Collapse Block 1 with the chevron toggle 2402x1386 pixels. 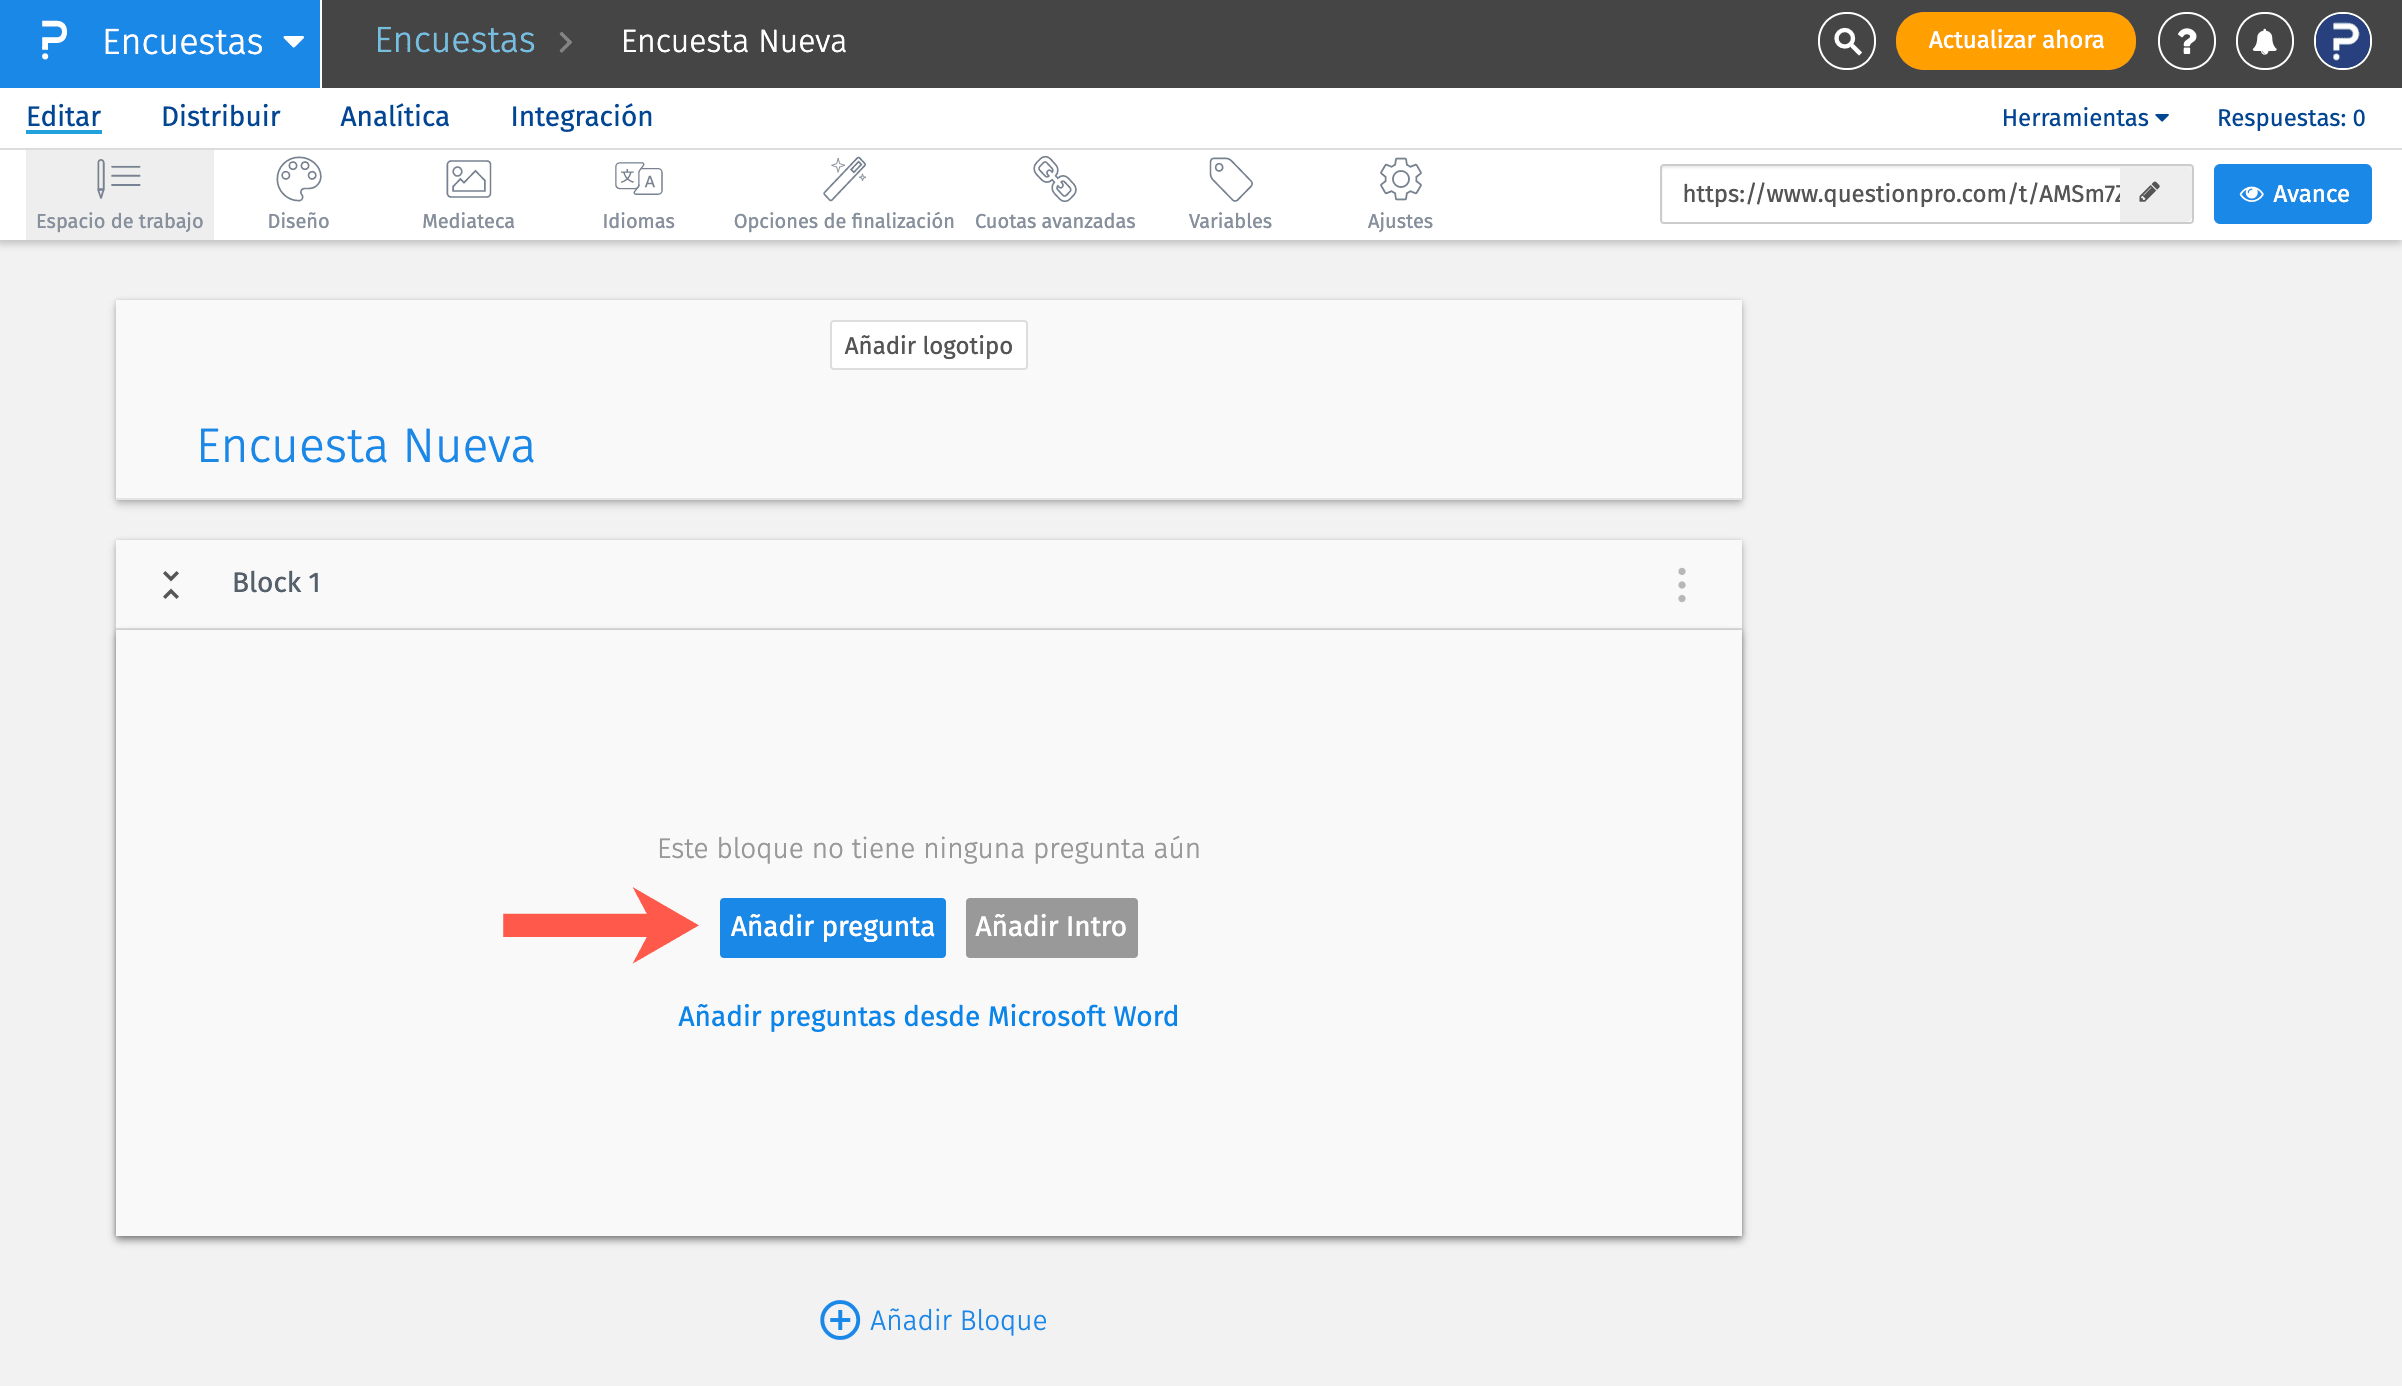[171, 584]
